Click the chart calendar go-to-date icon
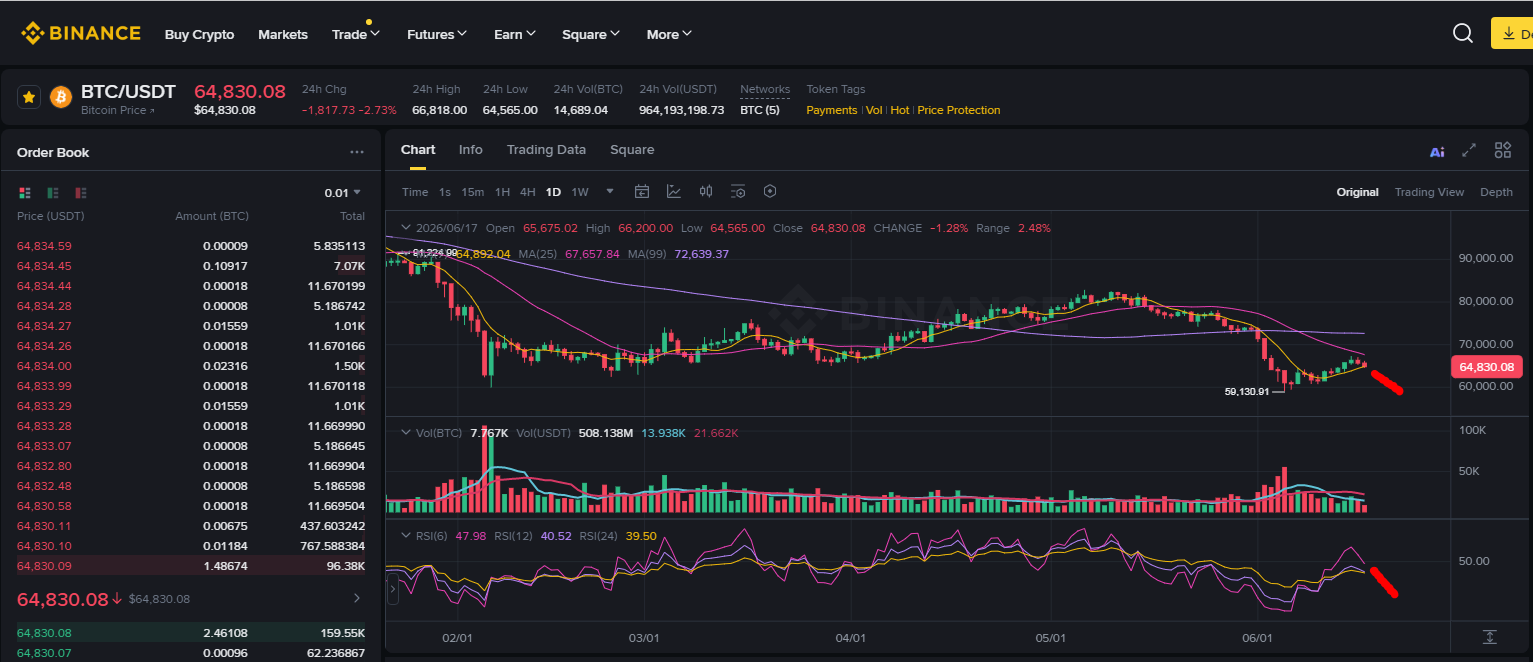1533x662 pixels. click(x=642, y=191)
